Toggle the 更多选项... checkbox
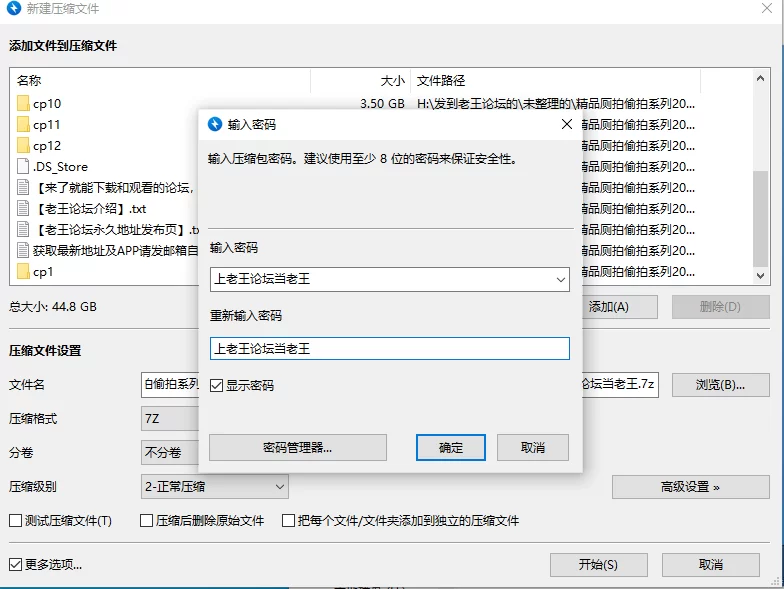The image size is (784, 589). pyautogui.click(x=16, y=564)
